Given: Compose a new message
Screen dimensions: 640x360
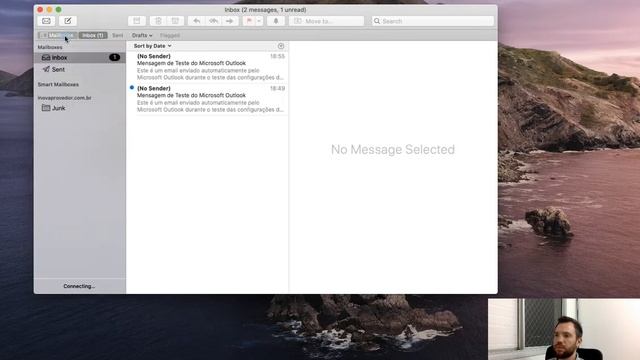Looking at the screenshot, I should click(68, 21).
